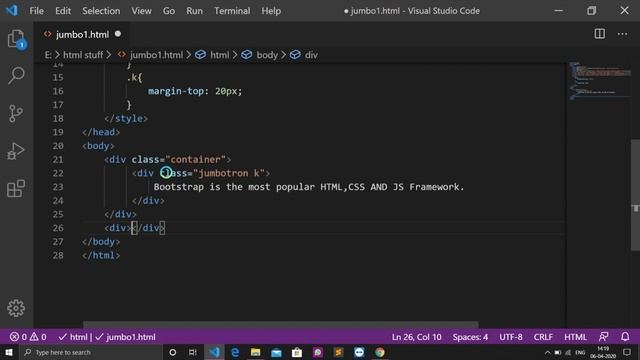Open the editor More Actions ellipsis
This screenshot has width=640, height=360.
(622, 34)
